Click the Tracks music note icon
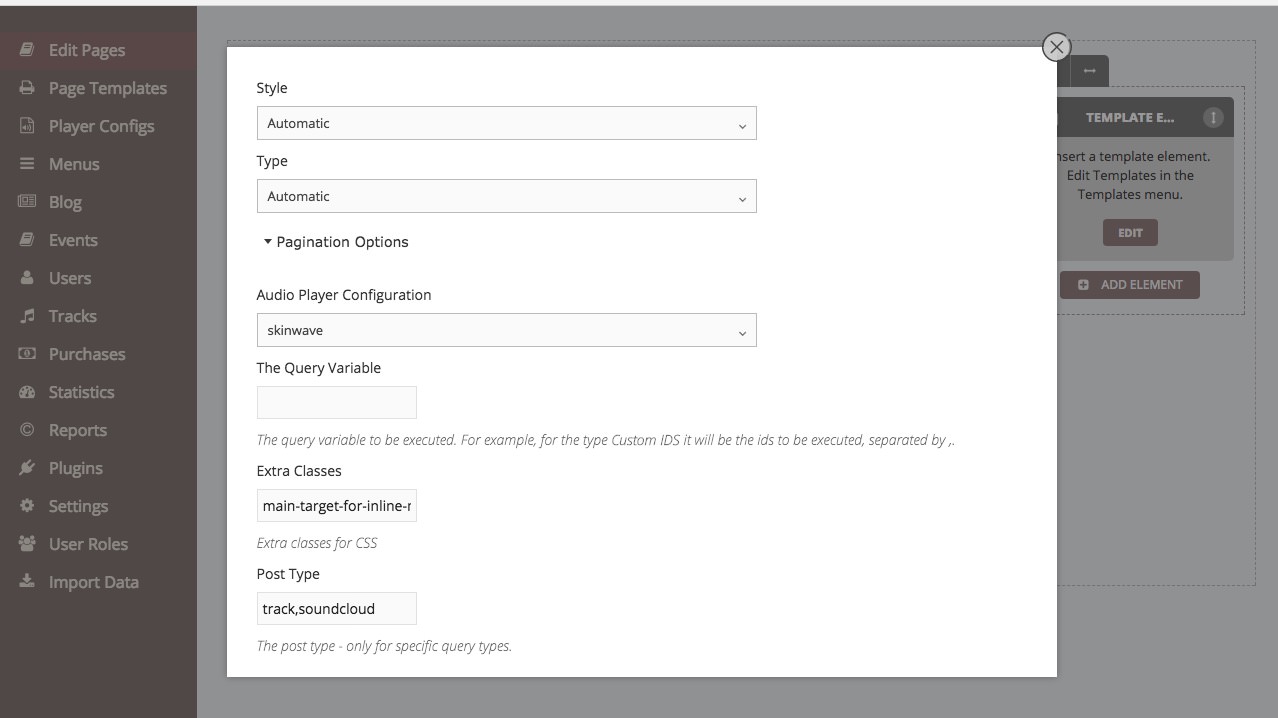1278x718 pixels. click(27, 316)
